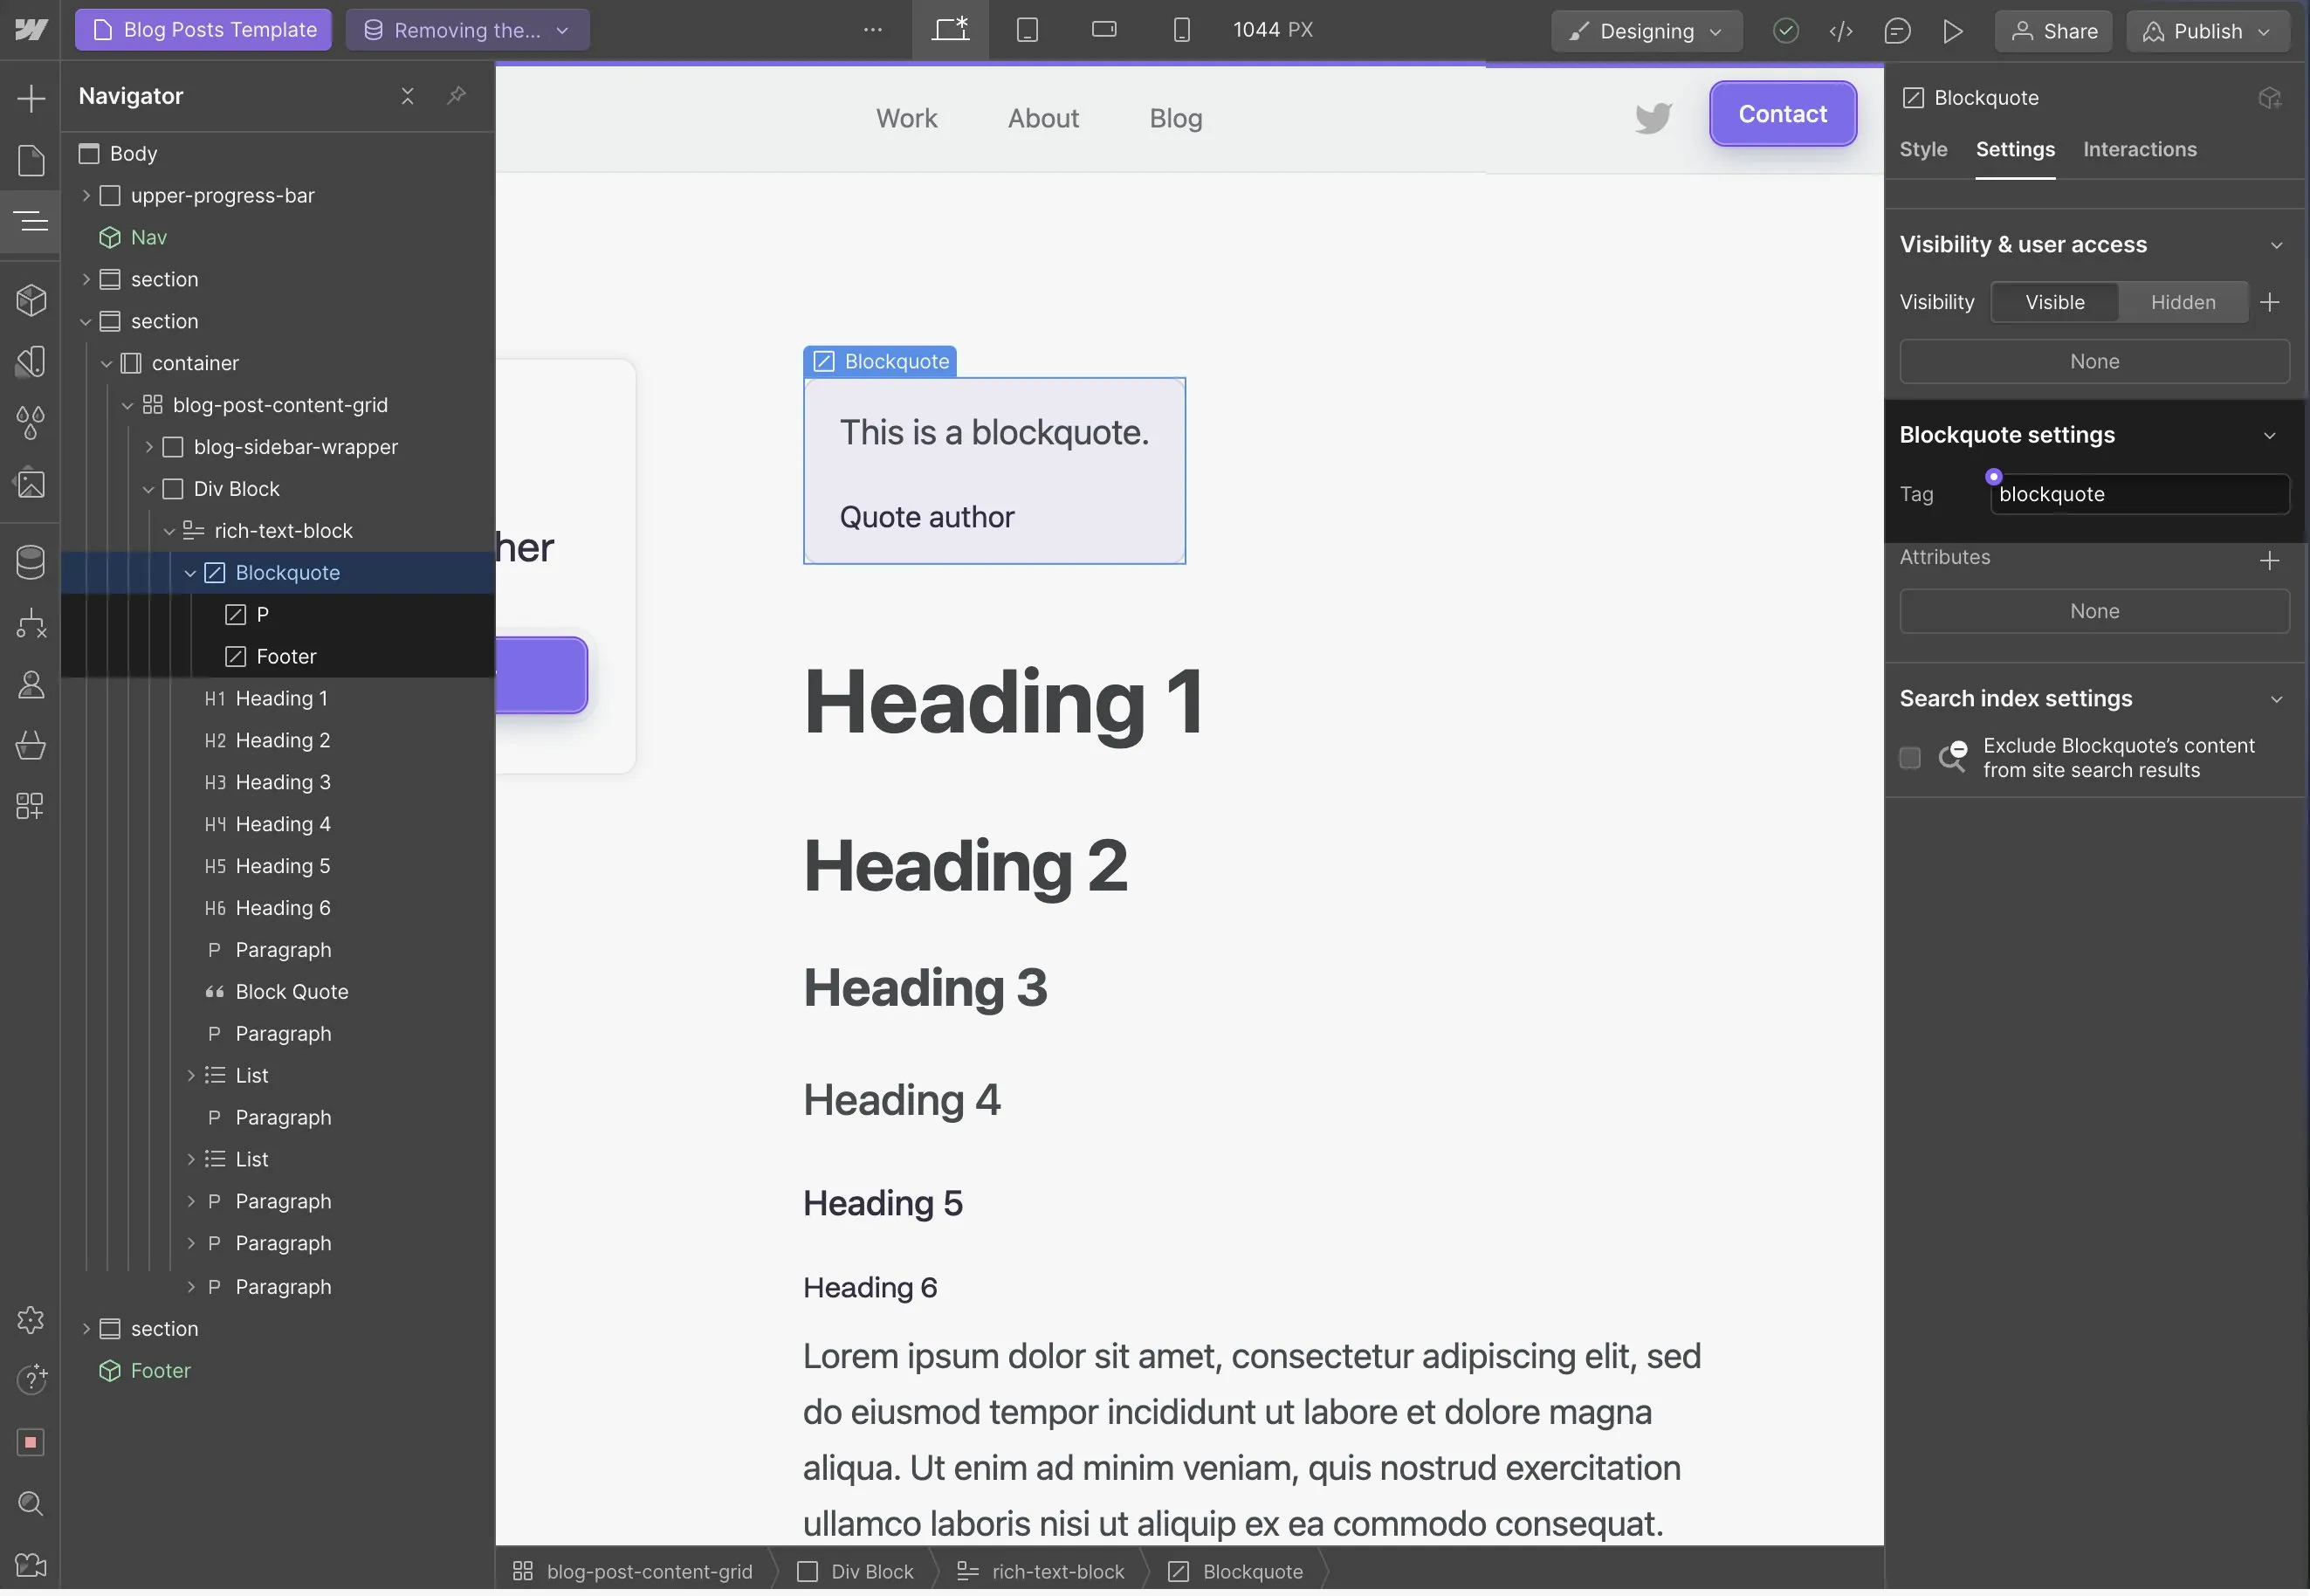
Task: Switch to the Style tab
Action: pyautogui.click(x=1924, y=150)
